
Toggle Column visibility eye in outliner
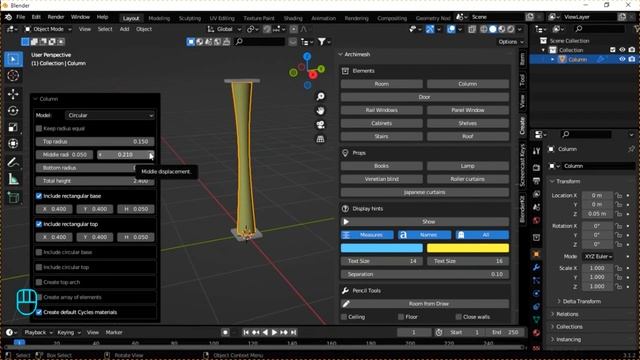[622, 60]
